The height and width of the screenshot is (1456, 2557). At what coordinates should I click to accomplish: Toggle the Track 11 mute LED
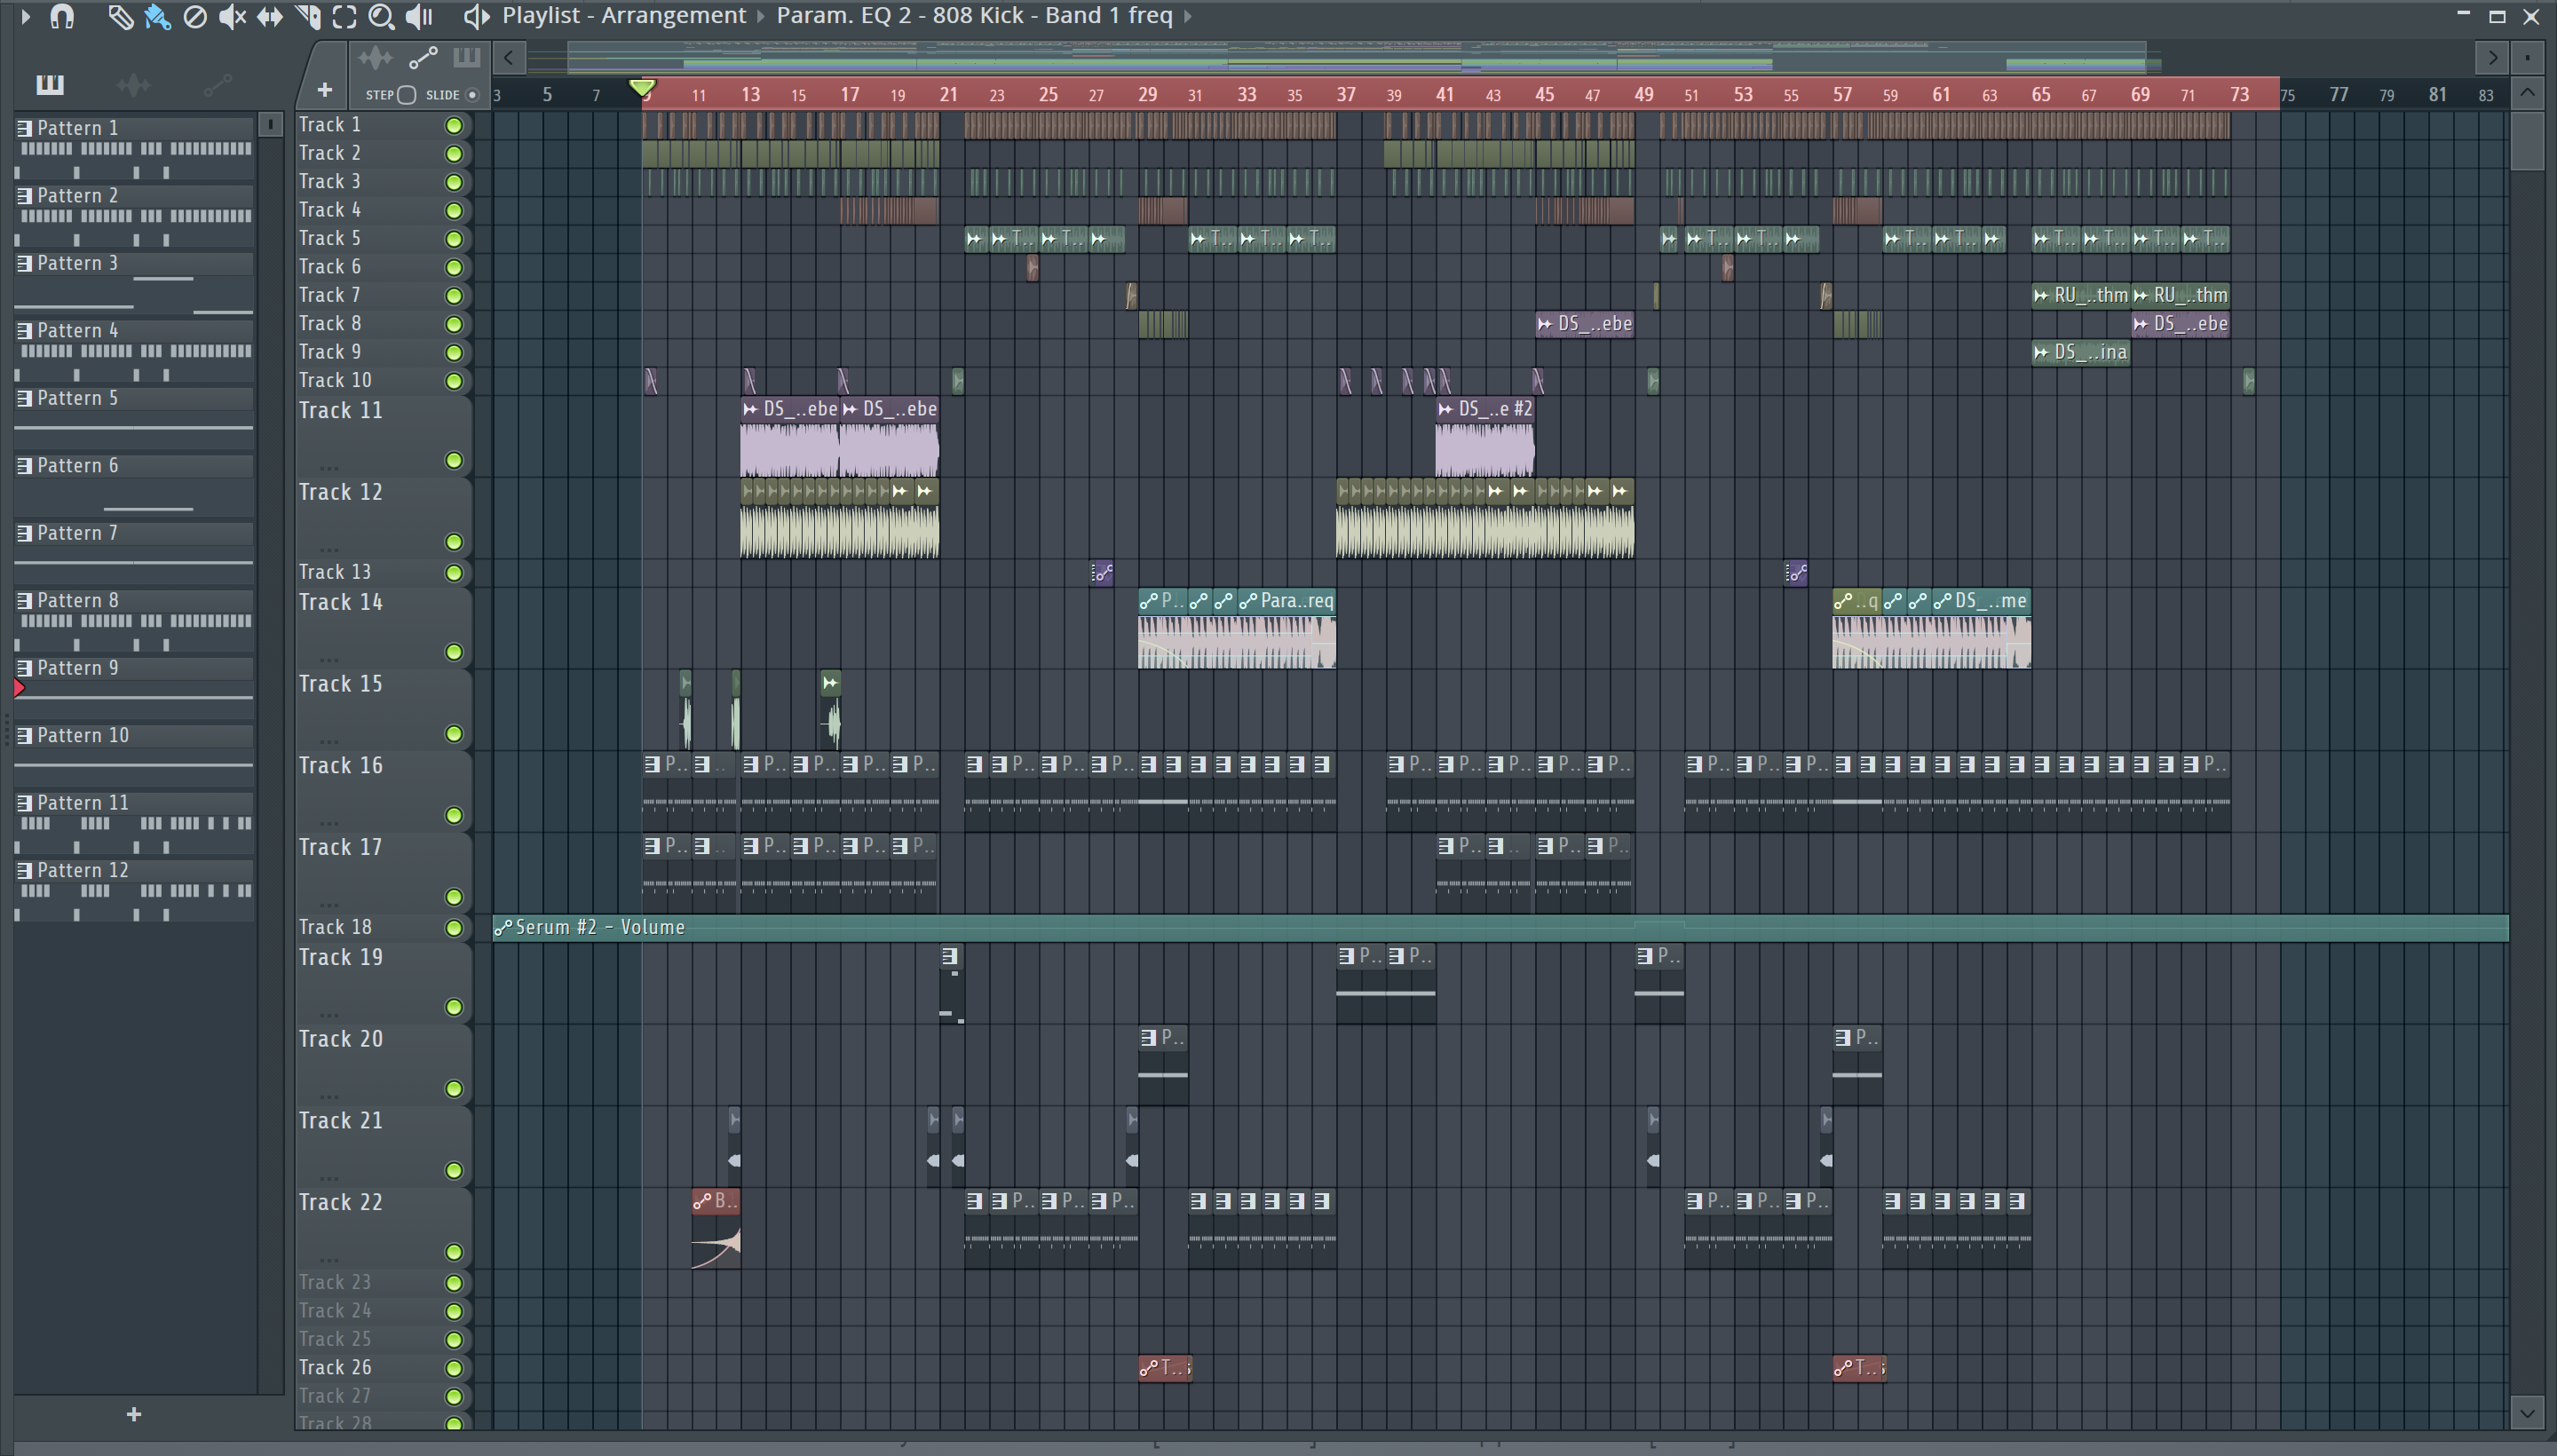point(454,460)
